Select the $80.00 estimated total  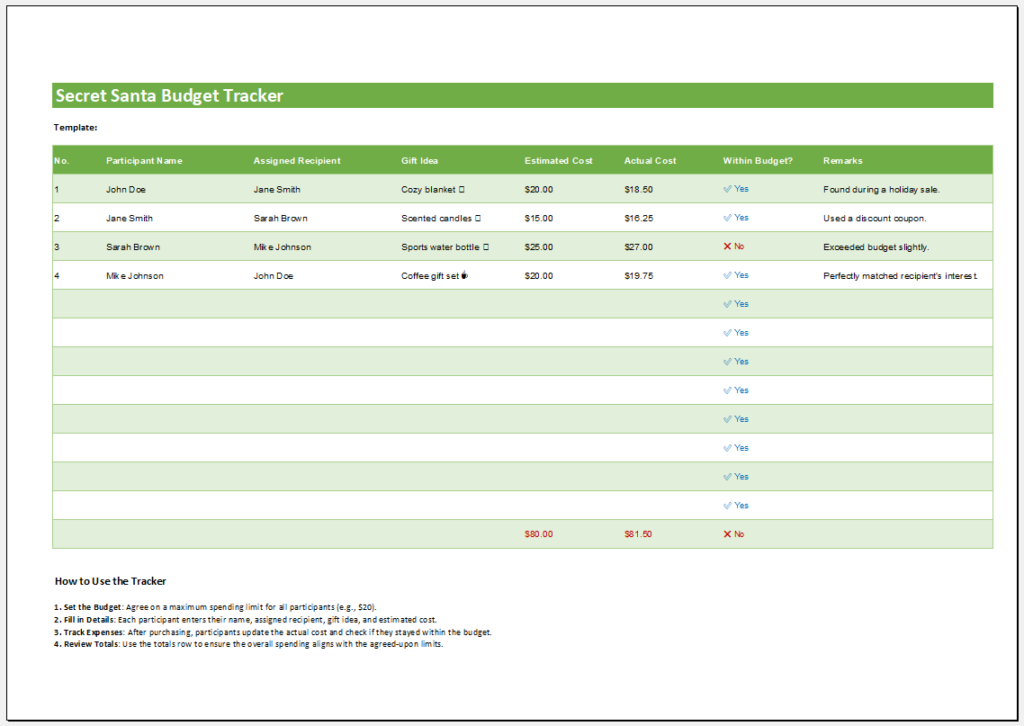(x=539, y=534)
